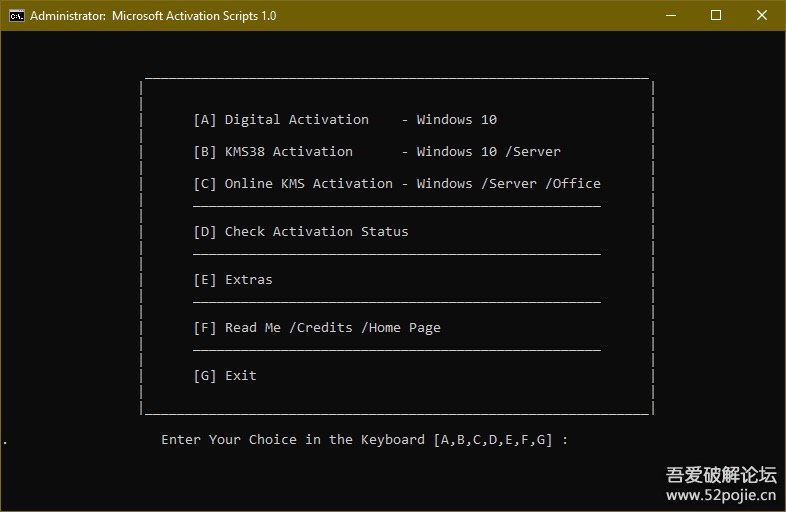Click the Enter Your Choice prompt text
Image resolution: width=786 pixels, height=512 pixels.
tap(293, 440)
